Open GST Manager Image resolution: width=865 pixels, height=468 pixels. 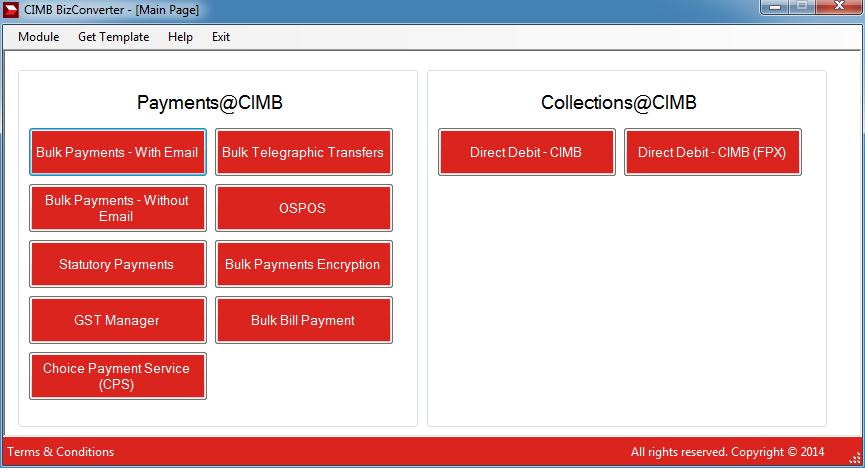tap(118, 320)
